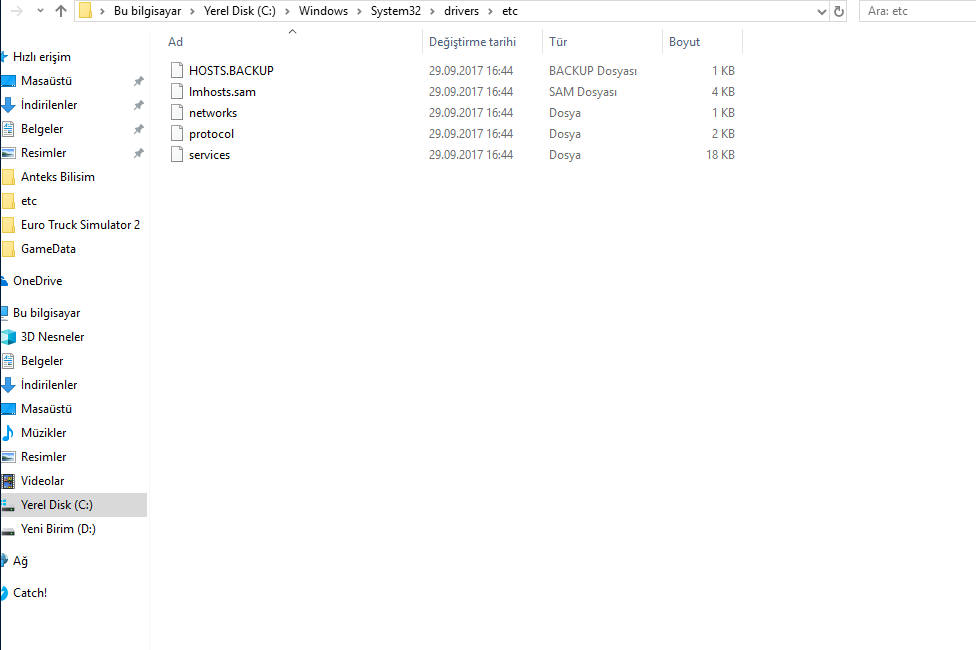This screenshot has height=650, width=976.
Task: Expand the address bar history dropdown
Action: [821, 11]
